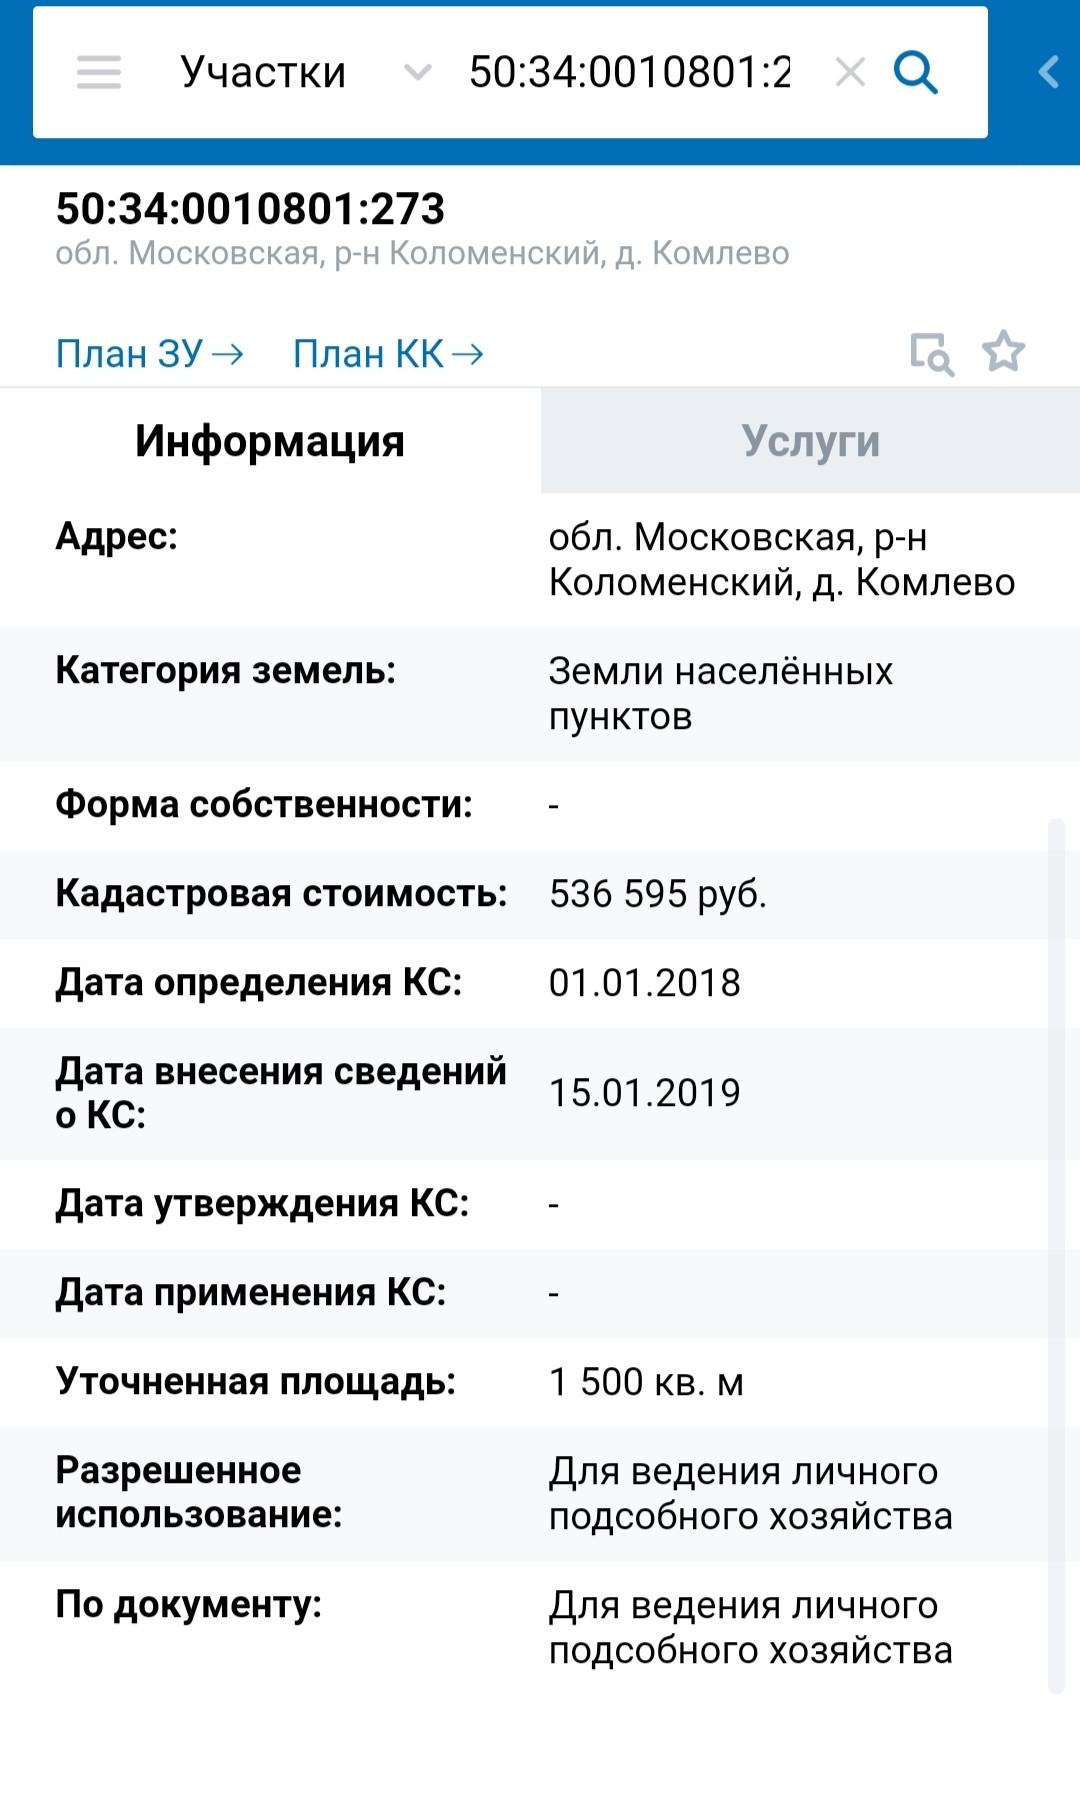Click the blue search magnifier icon

(x=915, y=72)
